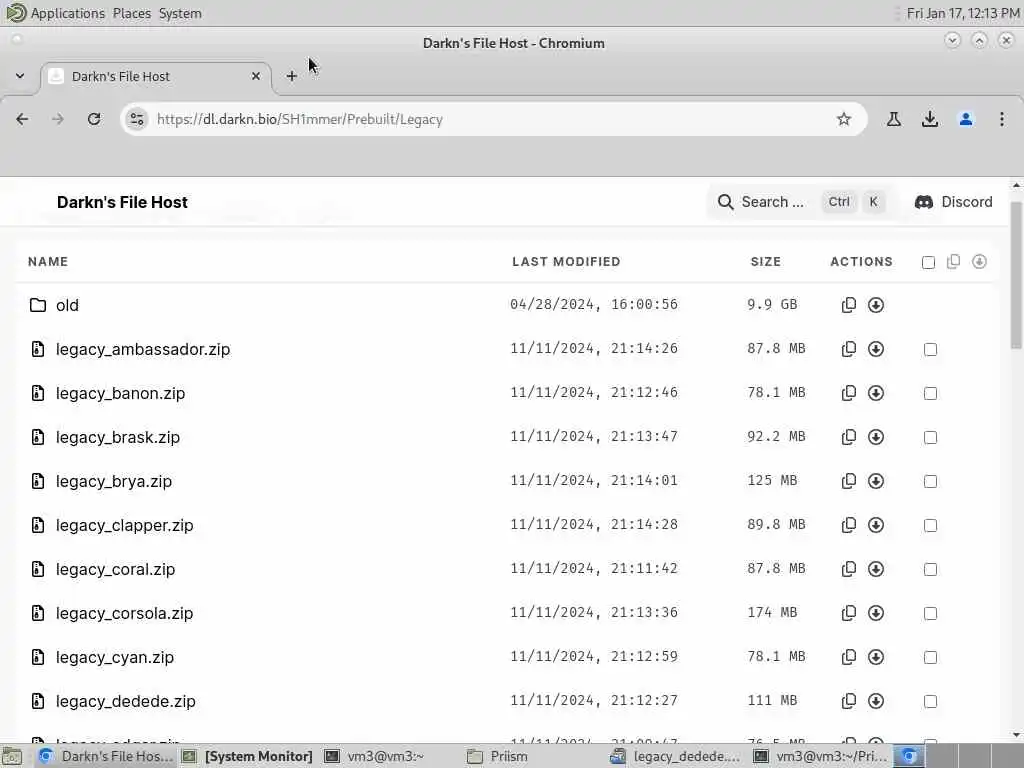This screenshot has height=768, width=1024.
Task: Open Chrome Labs flask icon
Action: (x=893, y=119)
